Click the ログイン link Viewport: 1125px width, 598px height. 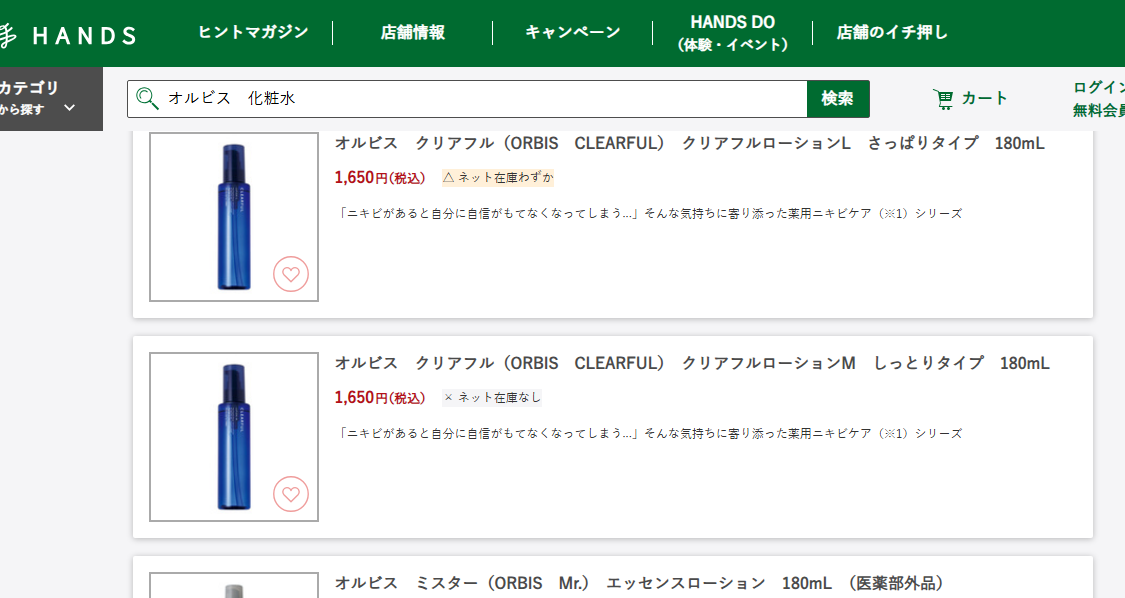pos(1098,88)
